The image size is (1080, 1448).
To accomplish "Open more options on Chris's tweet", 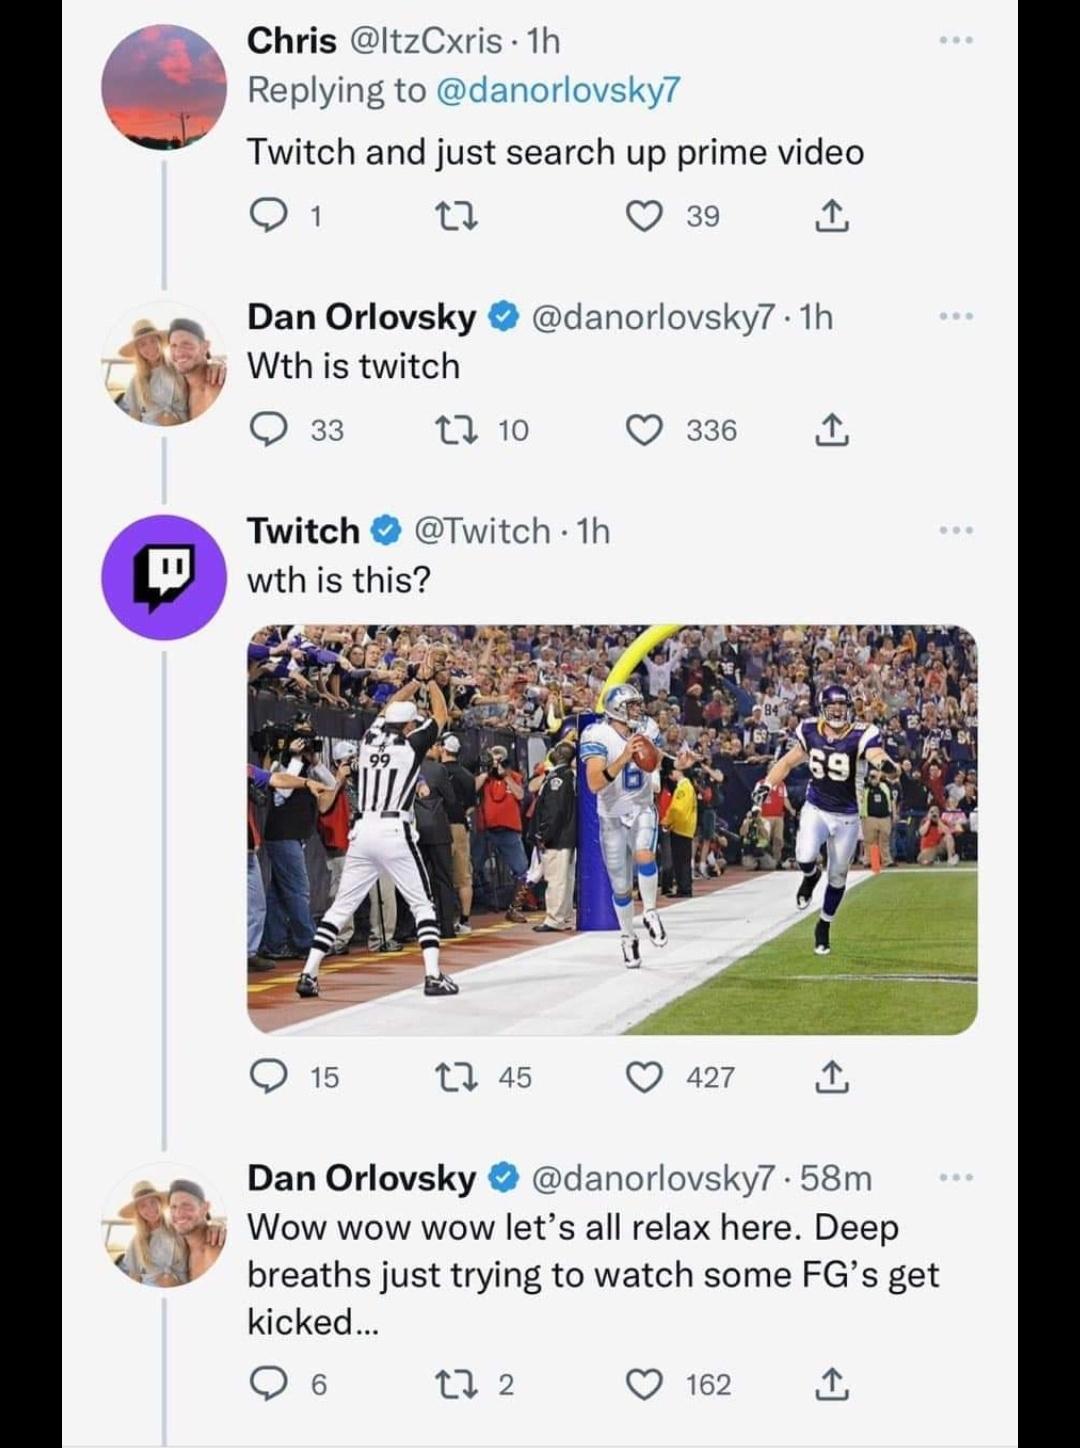I will (956, 40).
